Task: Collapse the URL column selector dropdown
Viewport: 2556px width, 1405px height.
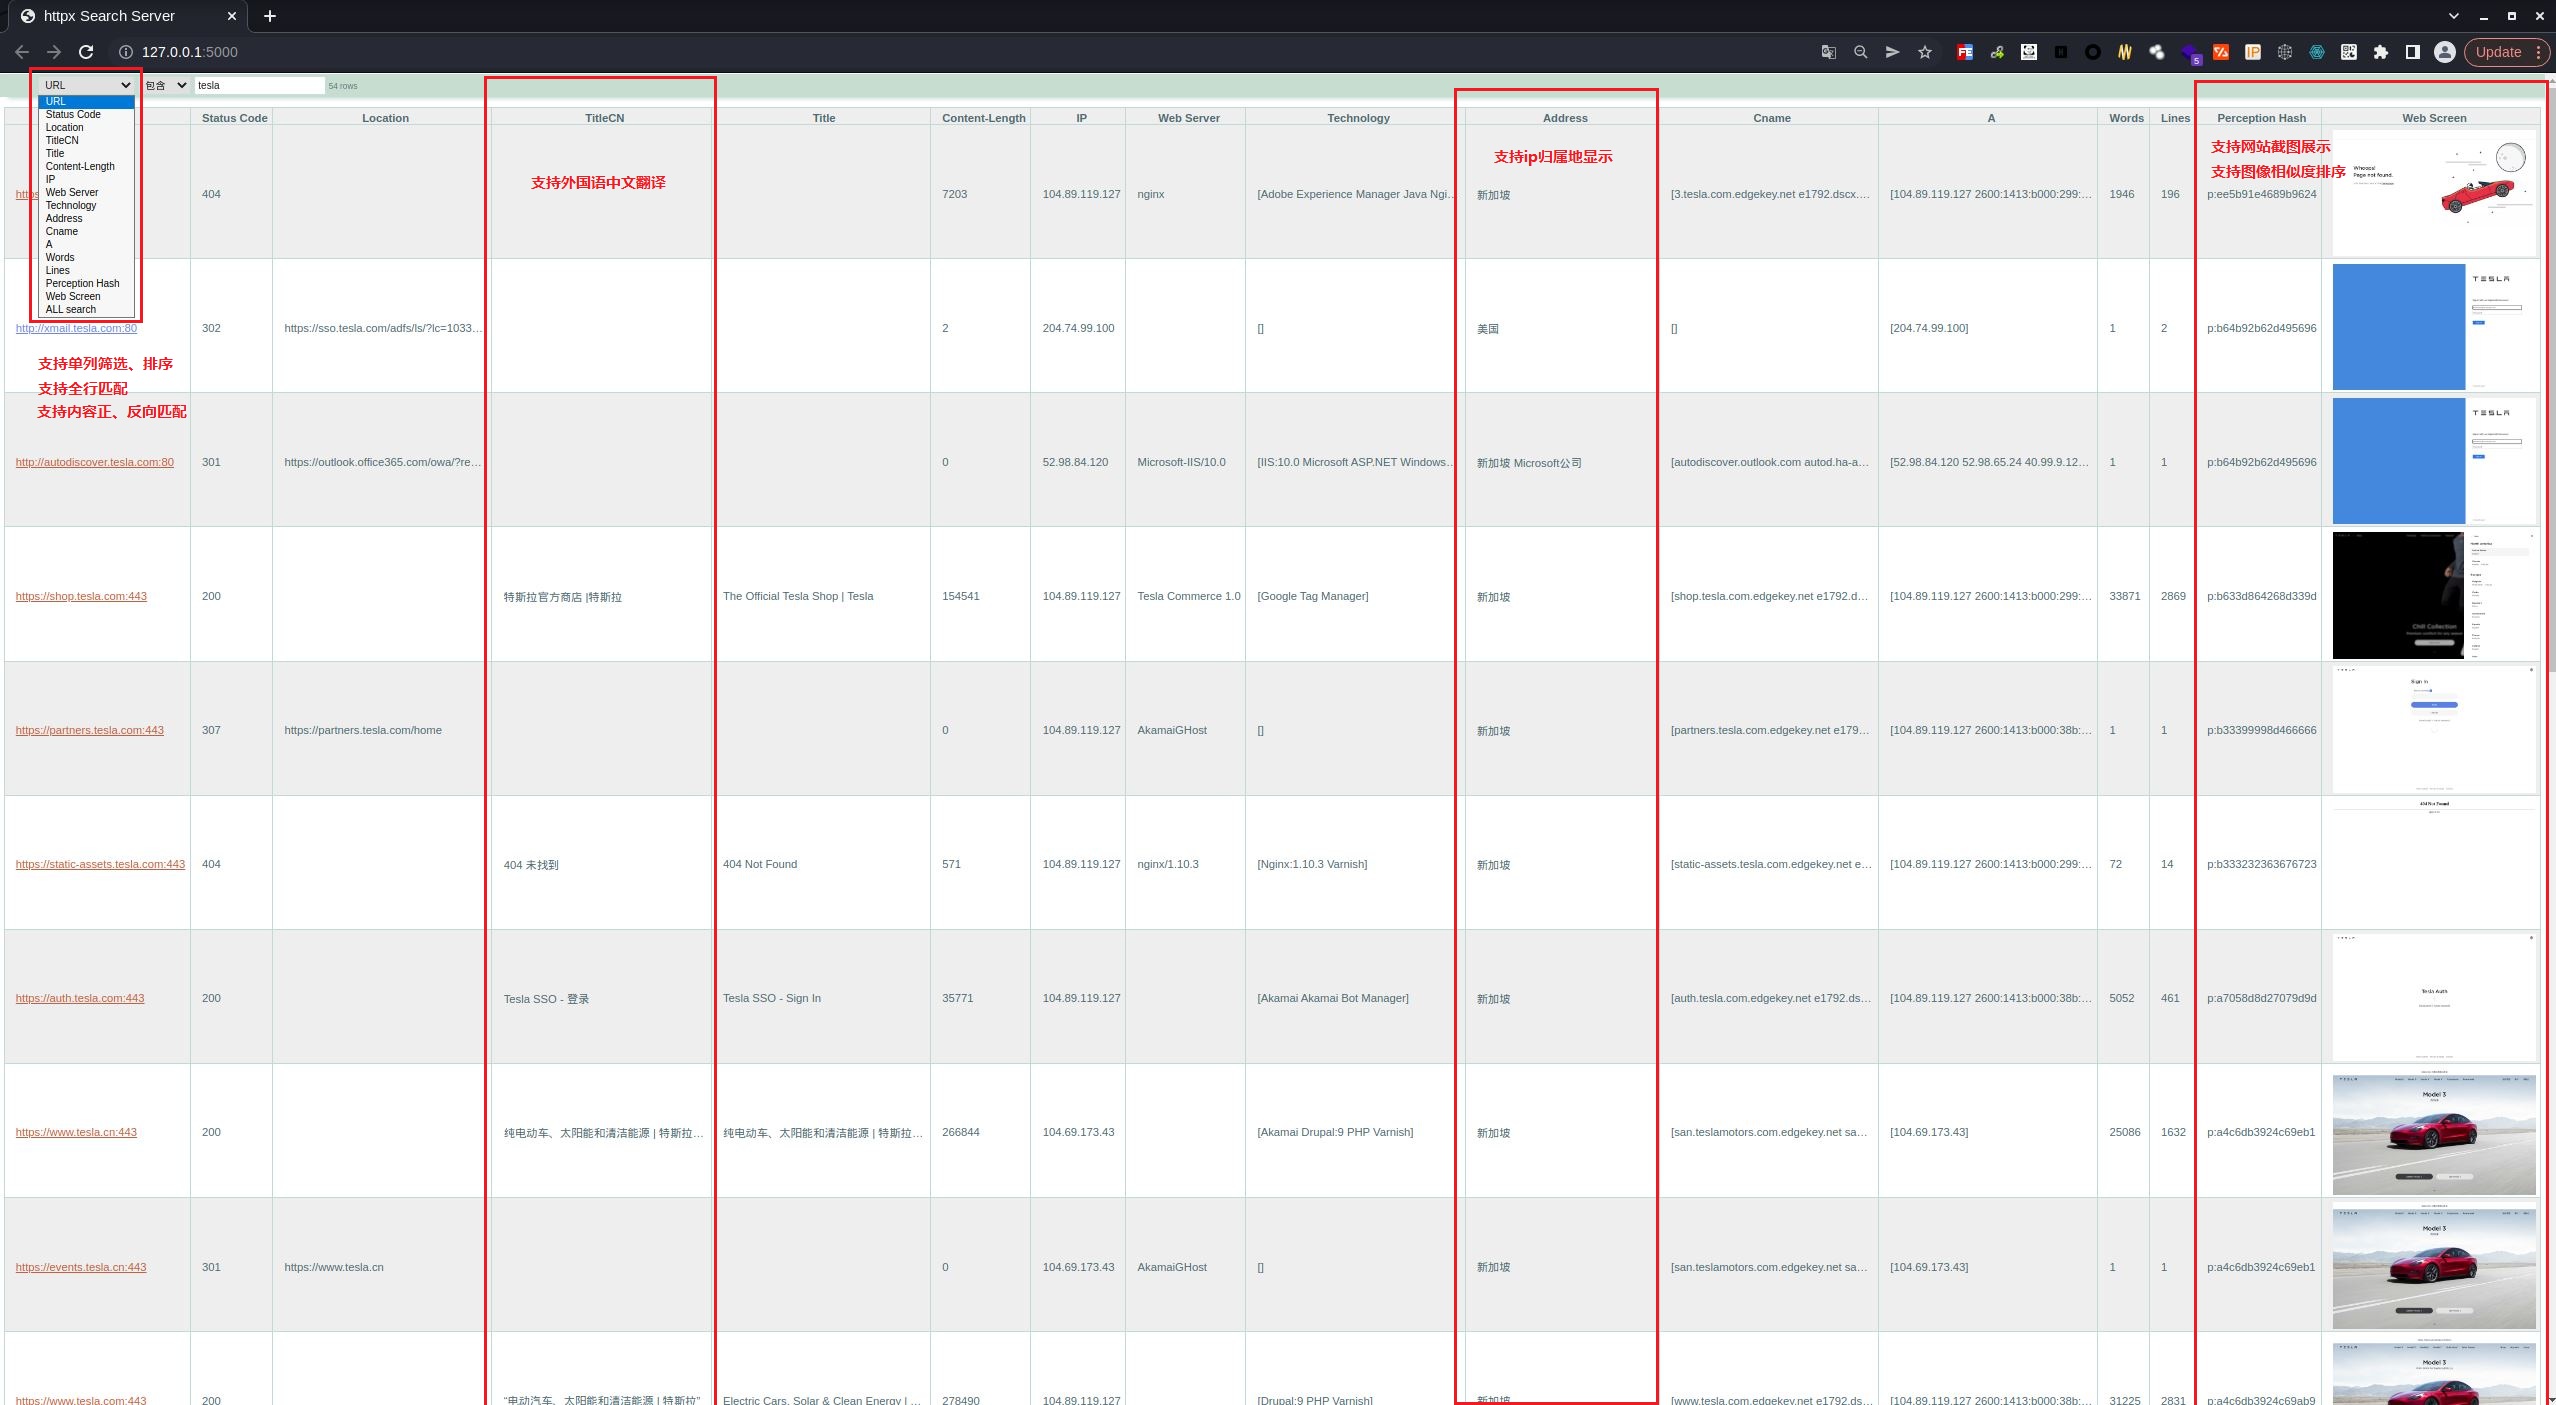Action: 87,85
